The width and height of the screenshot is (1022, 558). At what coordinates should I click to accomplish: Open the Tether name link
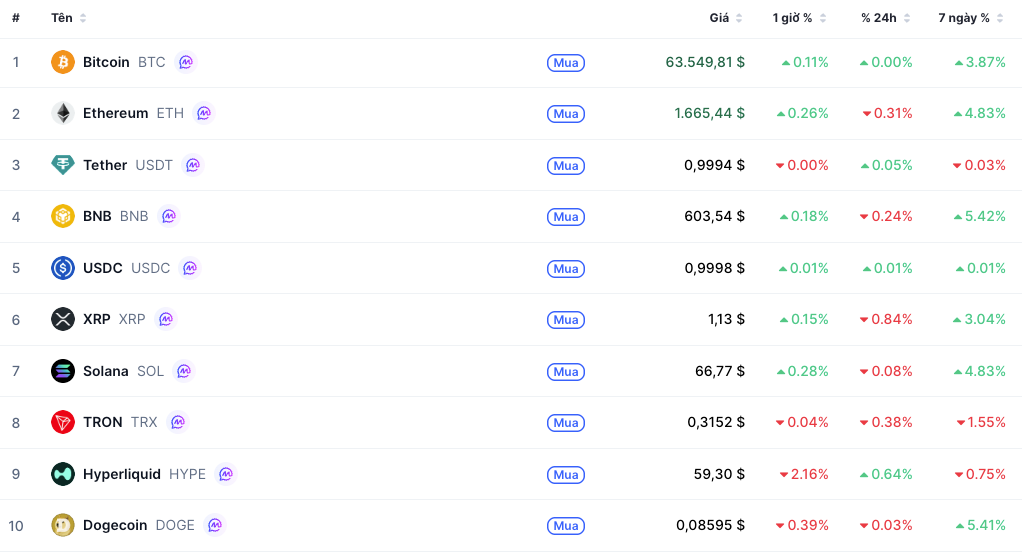coord(105,165)
